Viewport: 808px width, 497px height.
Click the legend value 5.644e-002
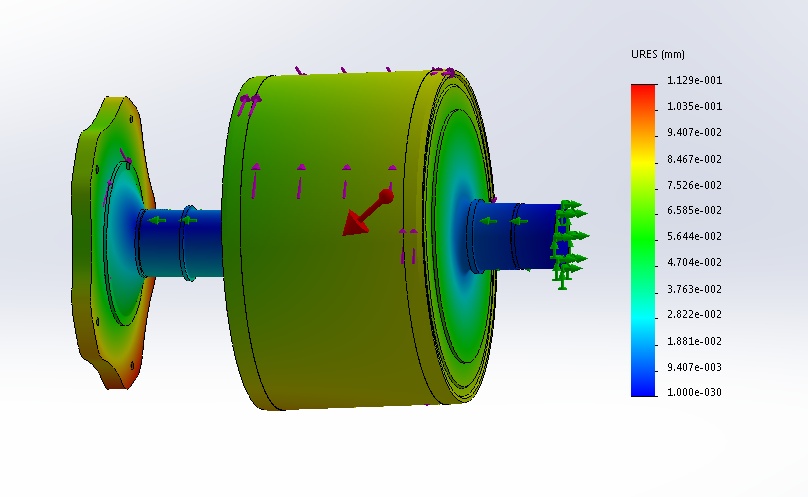[694, 236]
